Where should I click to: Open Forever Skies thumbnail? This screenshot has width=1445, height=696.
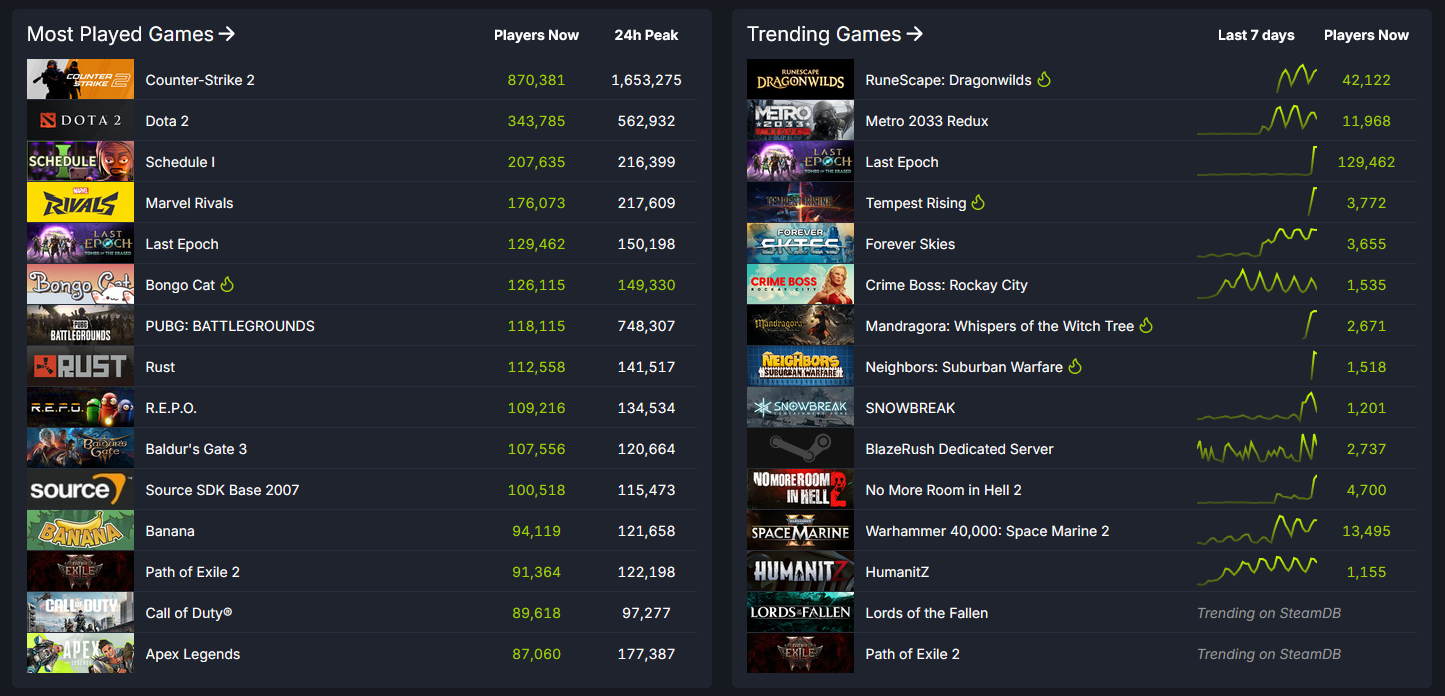point(800,244)
